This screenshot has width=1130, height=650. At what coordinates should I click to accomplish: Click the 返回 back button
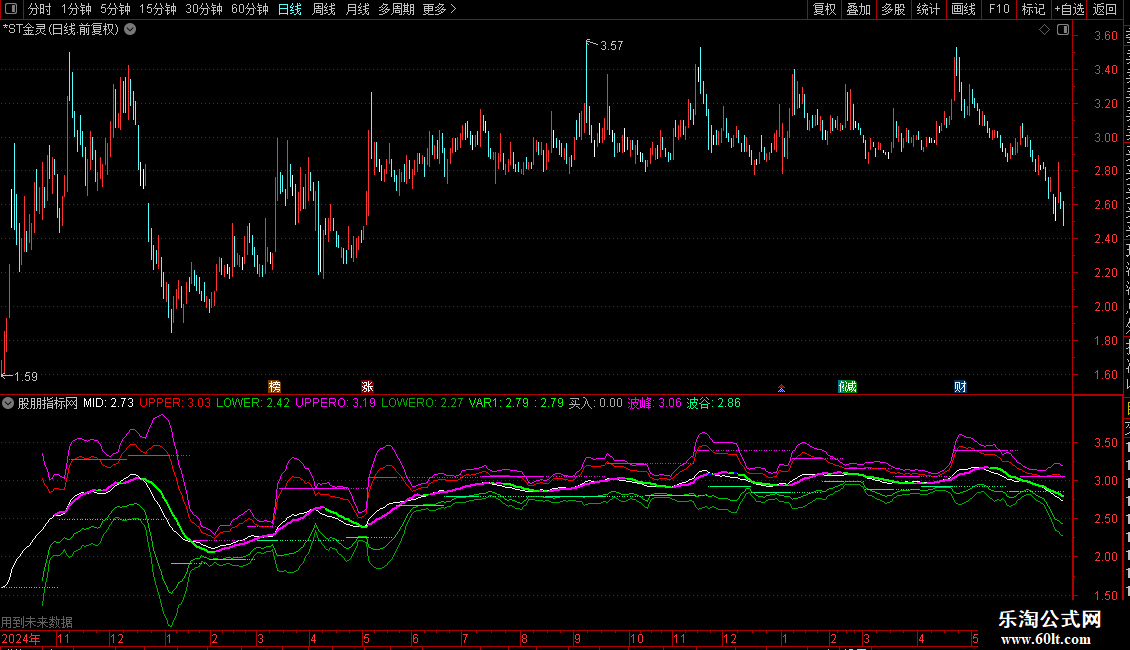(x=1105, y=9)
